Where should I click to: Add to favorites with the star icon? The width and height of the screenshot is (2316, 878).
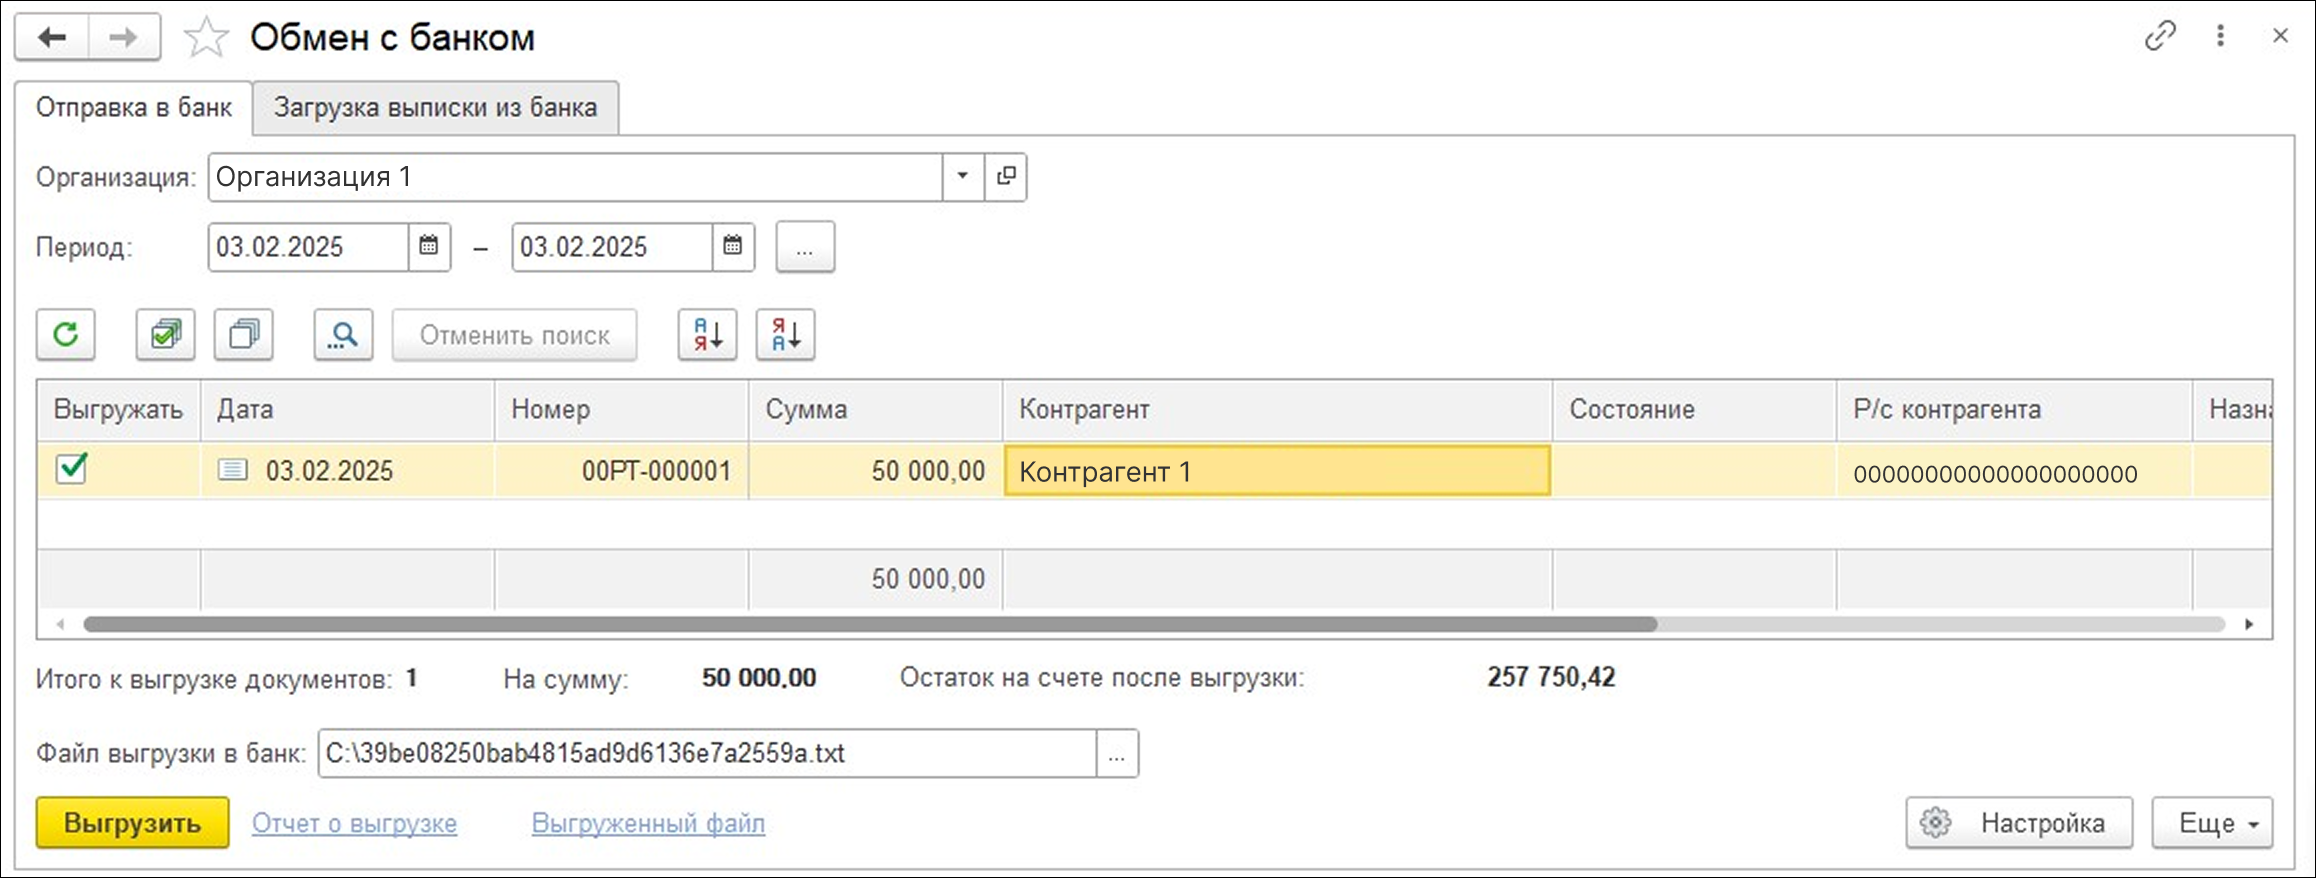[206, 38]
